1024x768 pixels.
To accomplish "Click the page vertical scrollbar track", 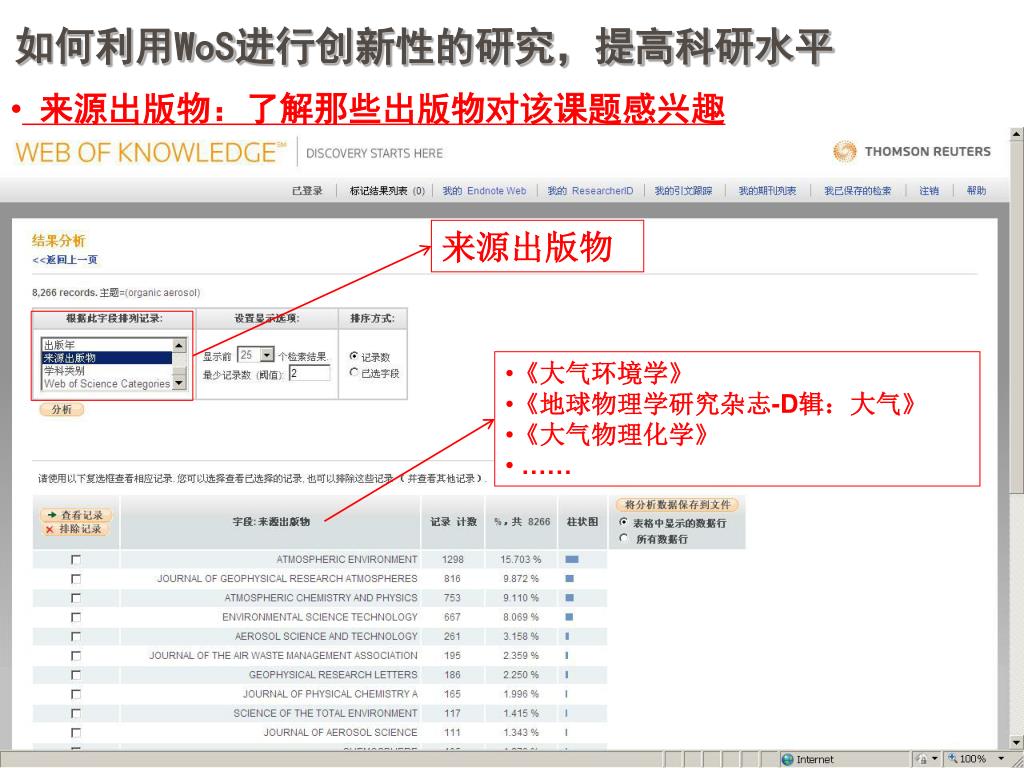I will (1017, 600).
